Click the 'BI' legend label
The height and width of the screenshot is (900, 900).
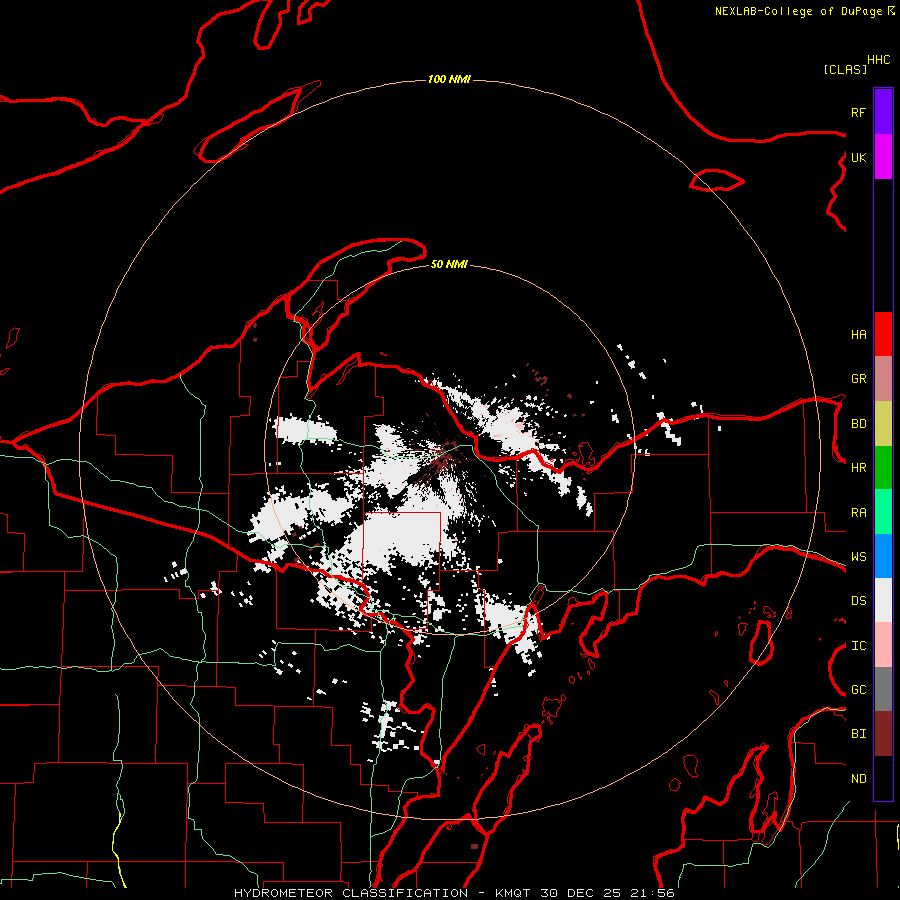[x=858, y=734]
